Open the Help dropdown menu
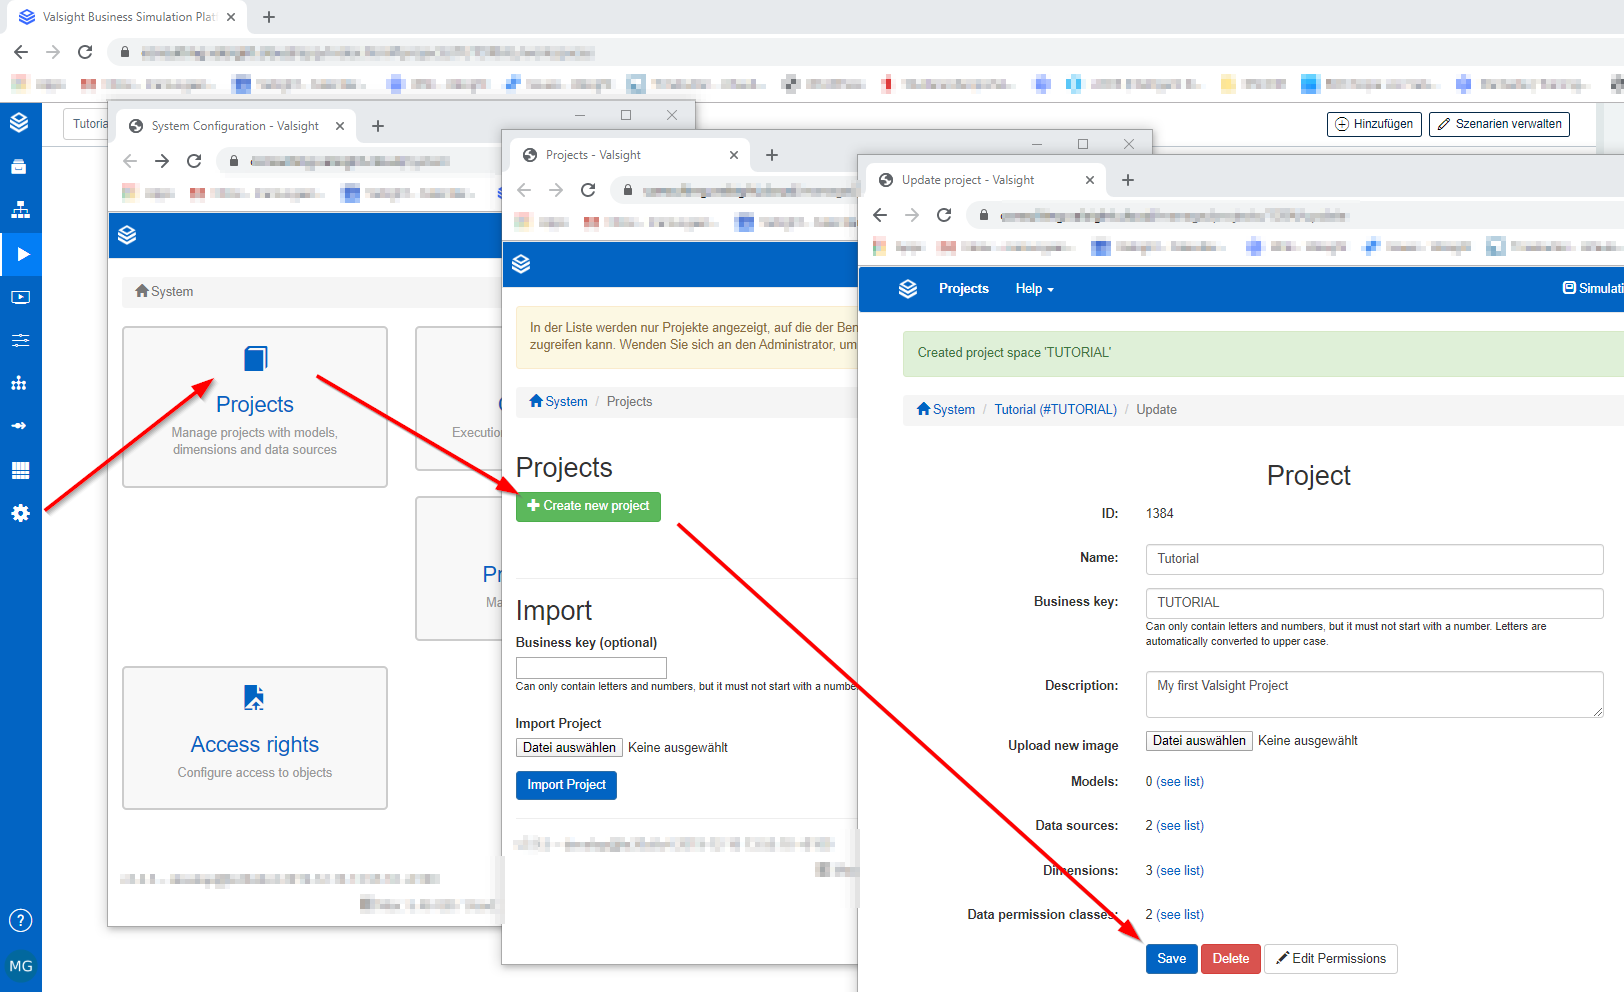Screen dimensions: 1624x992 point(1033,289)
